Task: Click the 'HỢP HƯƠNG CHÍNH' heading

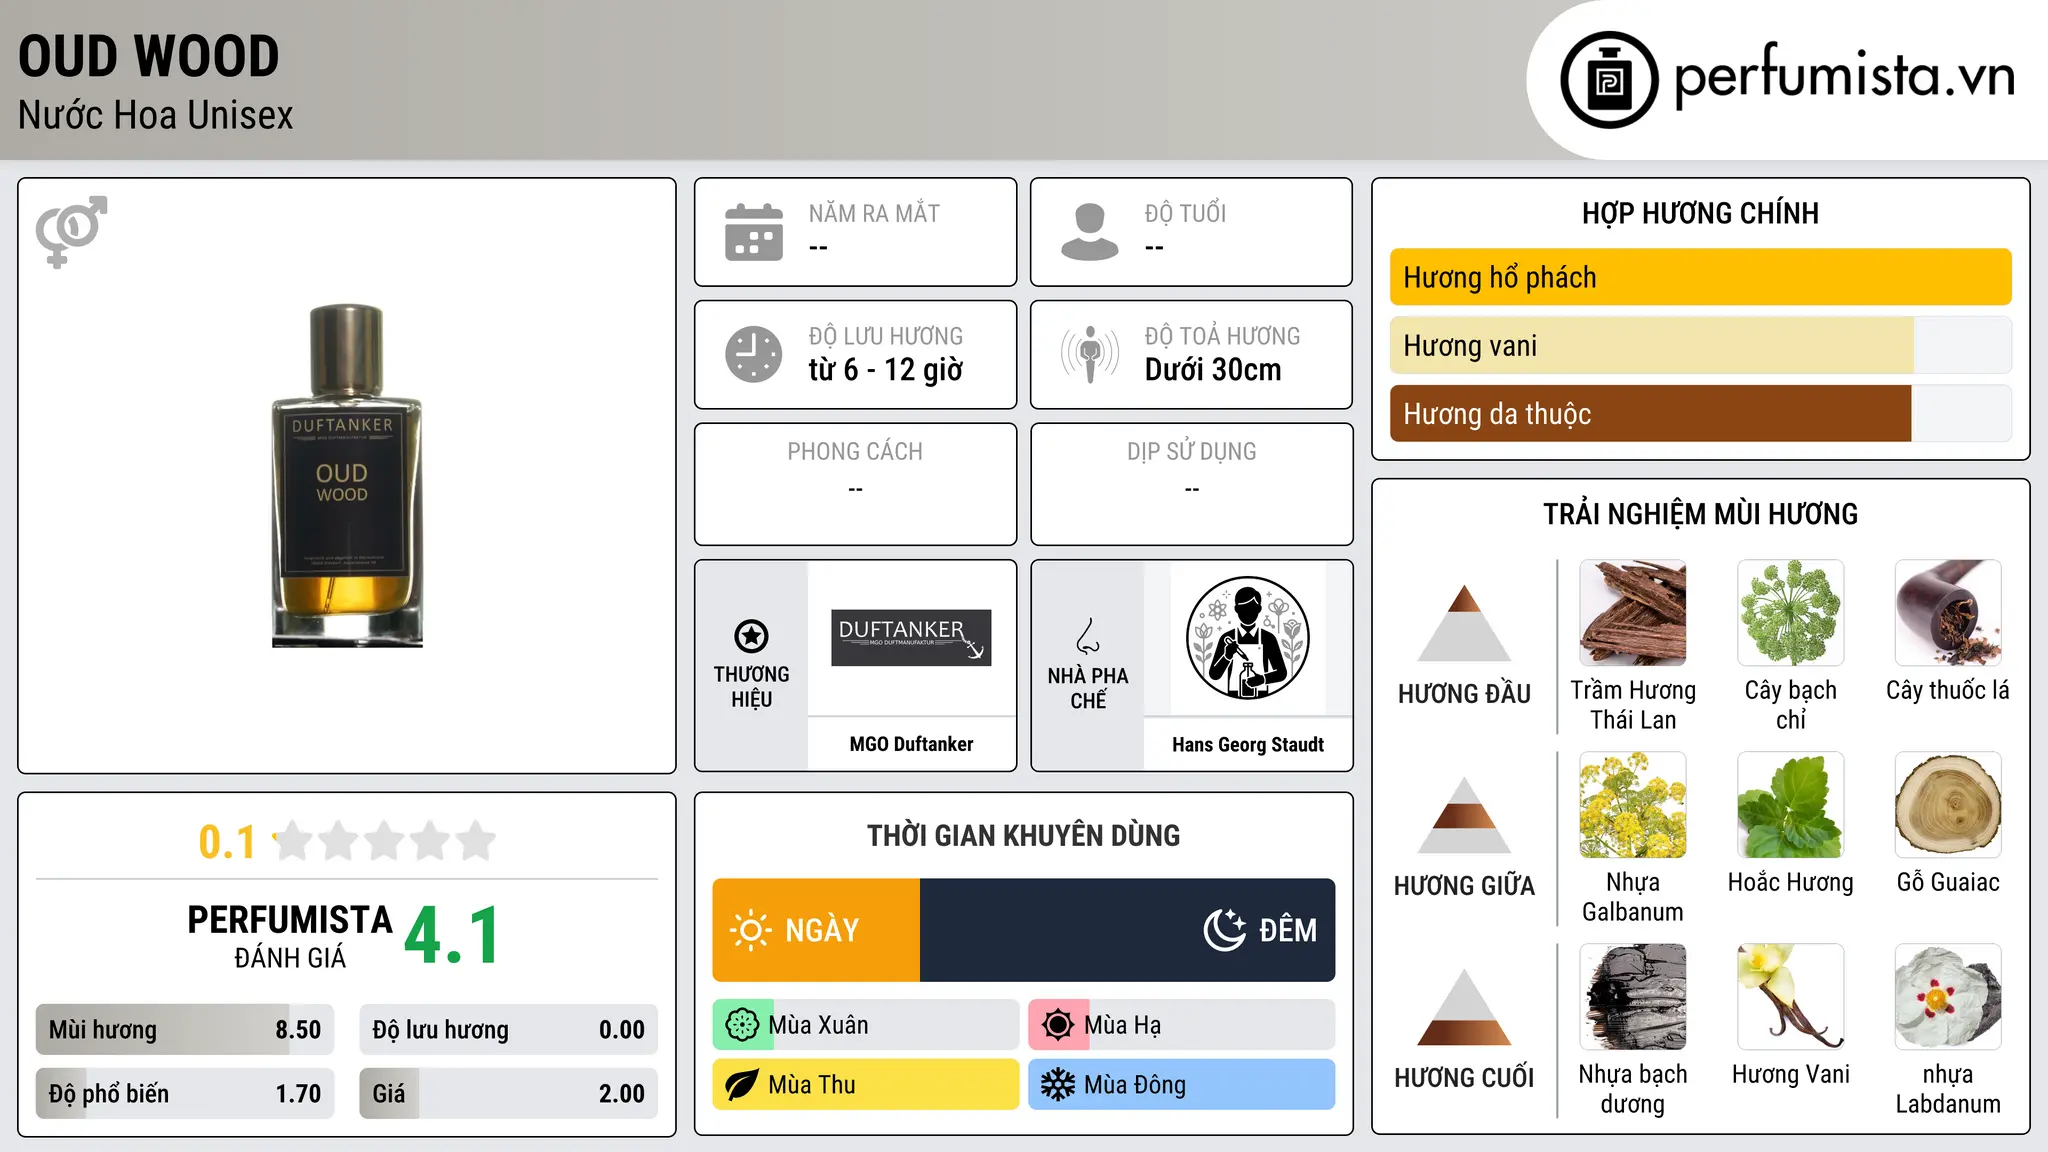Action: point(1700,213)
